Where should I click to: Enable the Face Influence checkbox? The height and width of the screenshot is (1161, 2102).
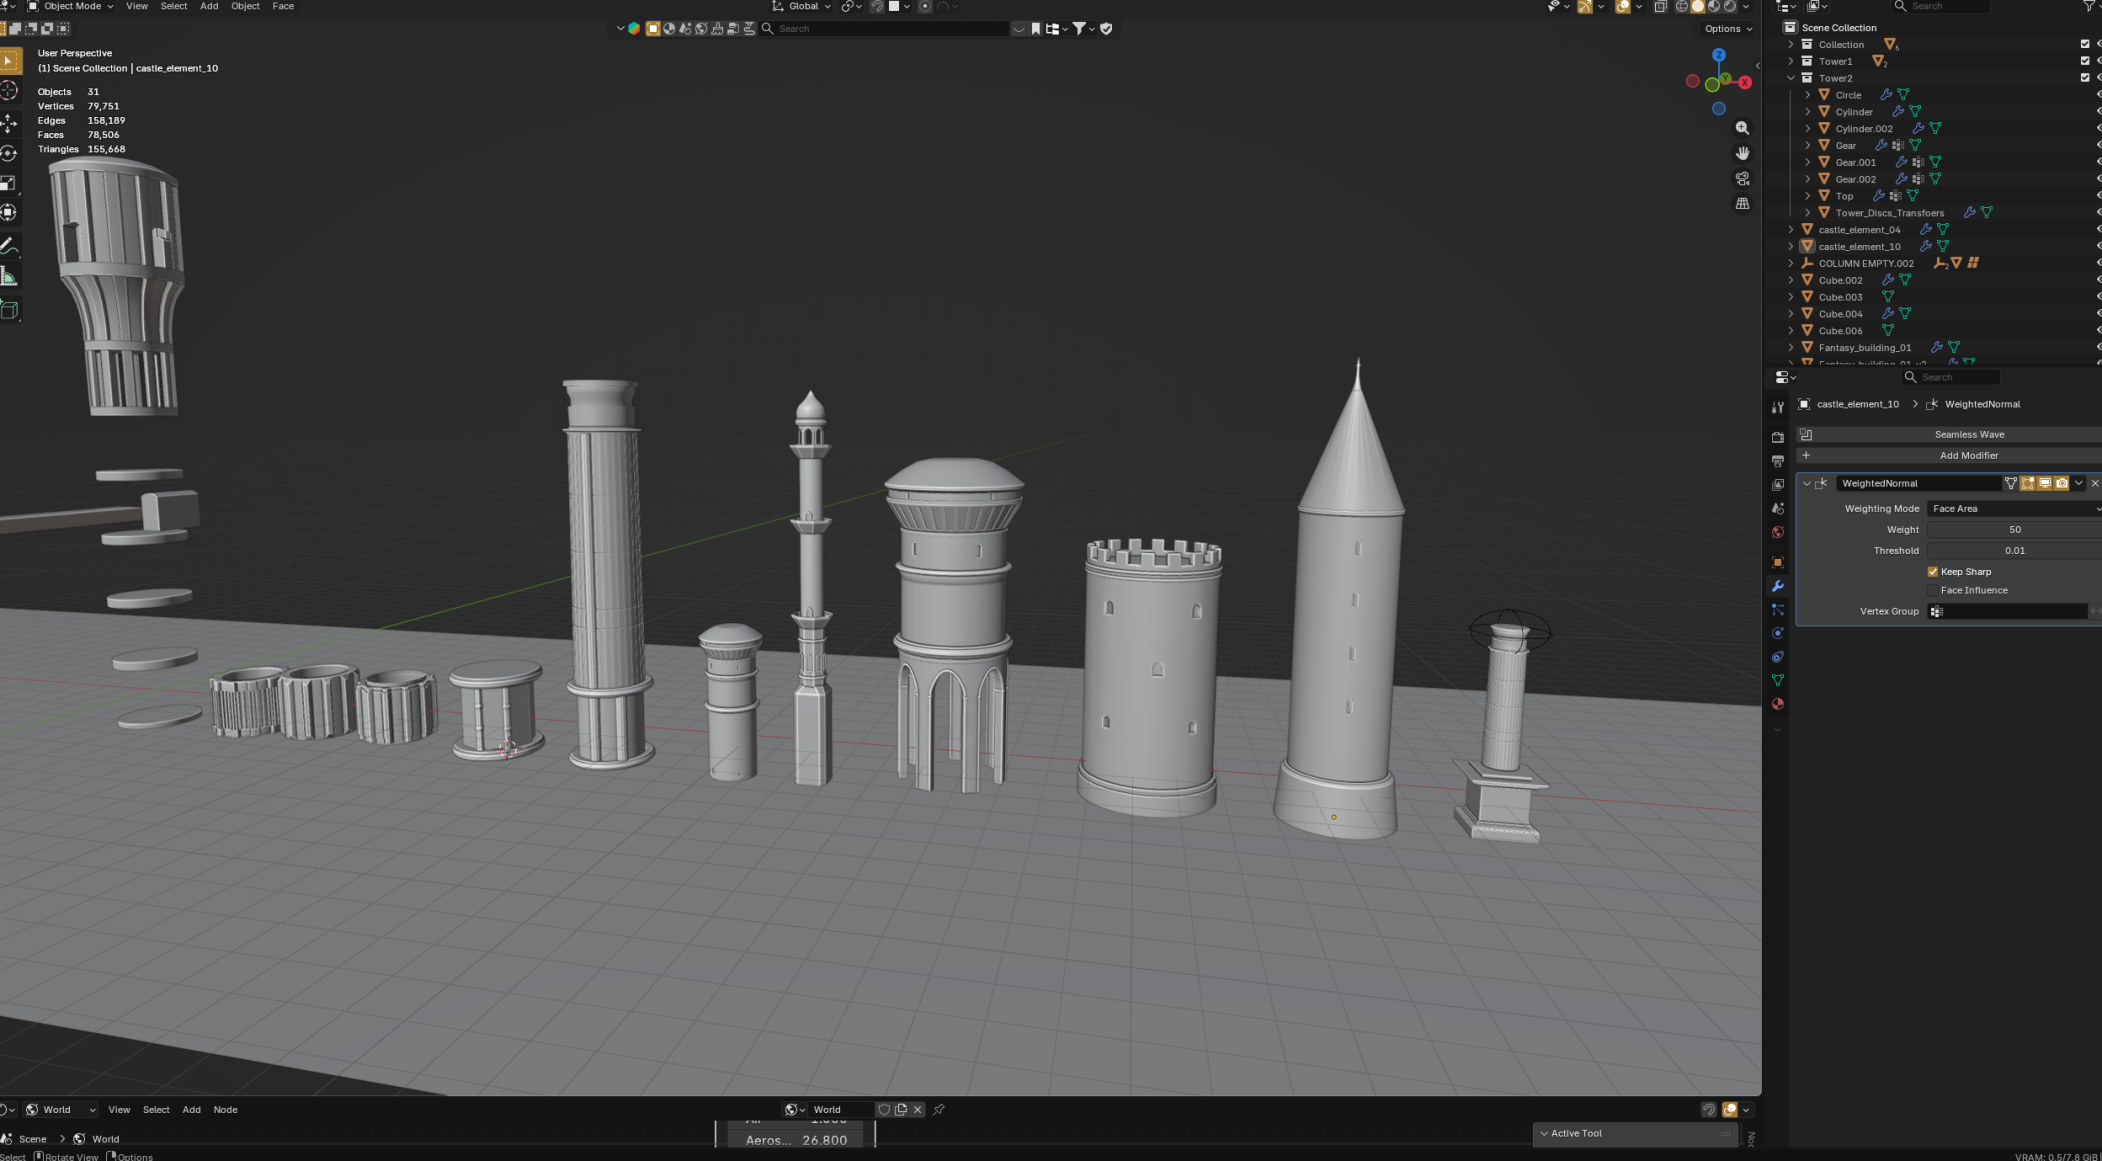[x=1932, y=590]
